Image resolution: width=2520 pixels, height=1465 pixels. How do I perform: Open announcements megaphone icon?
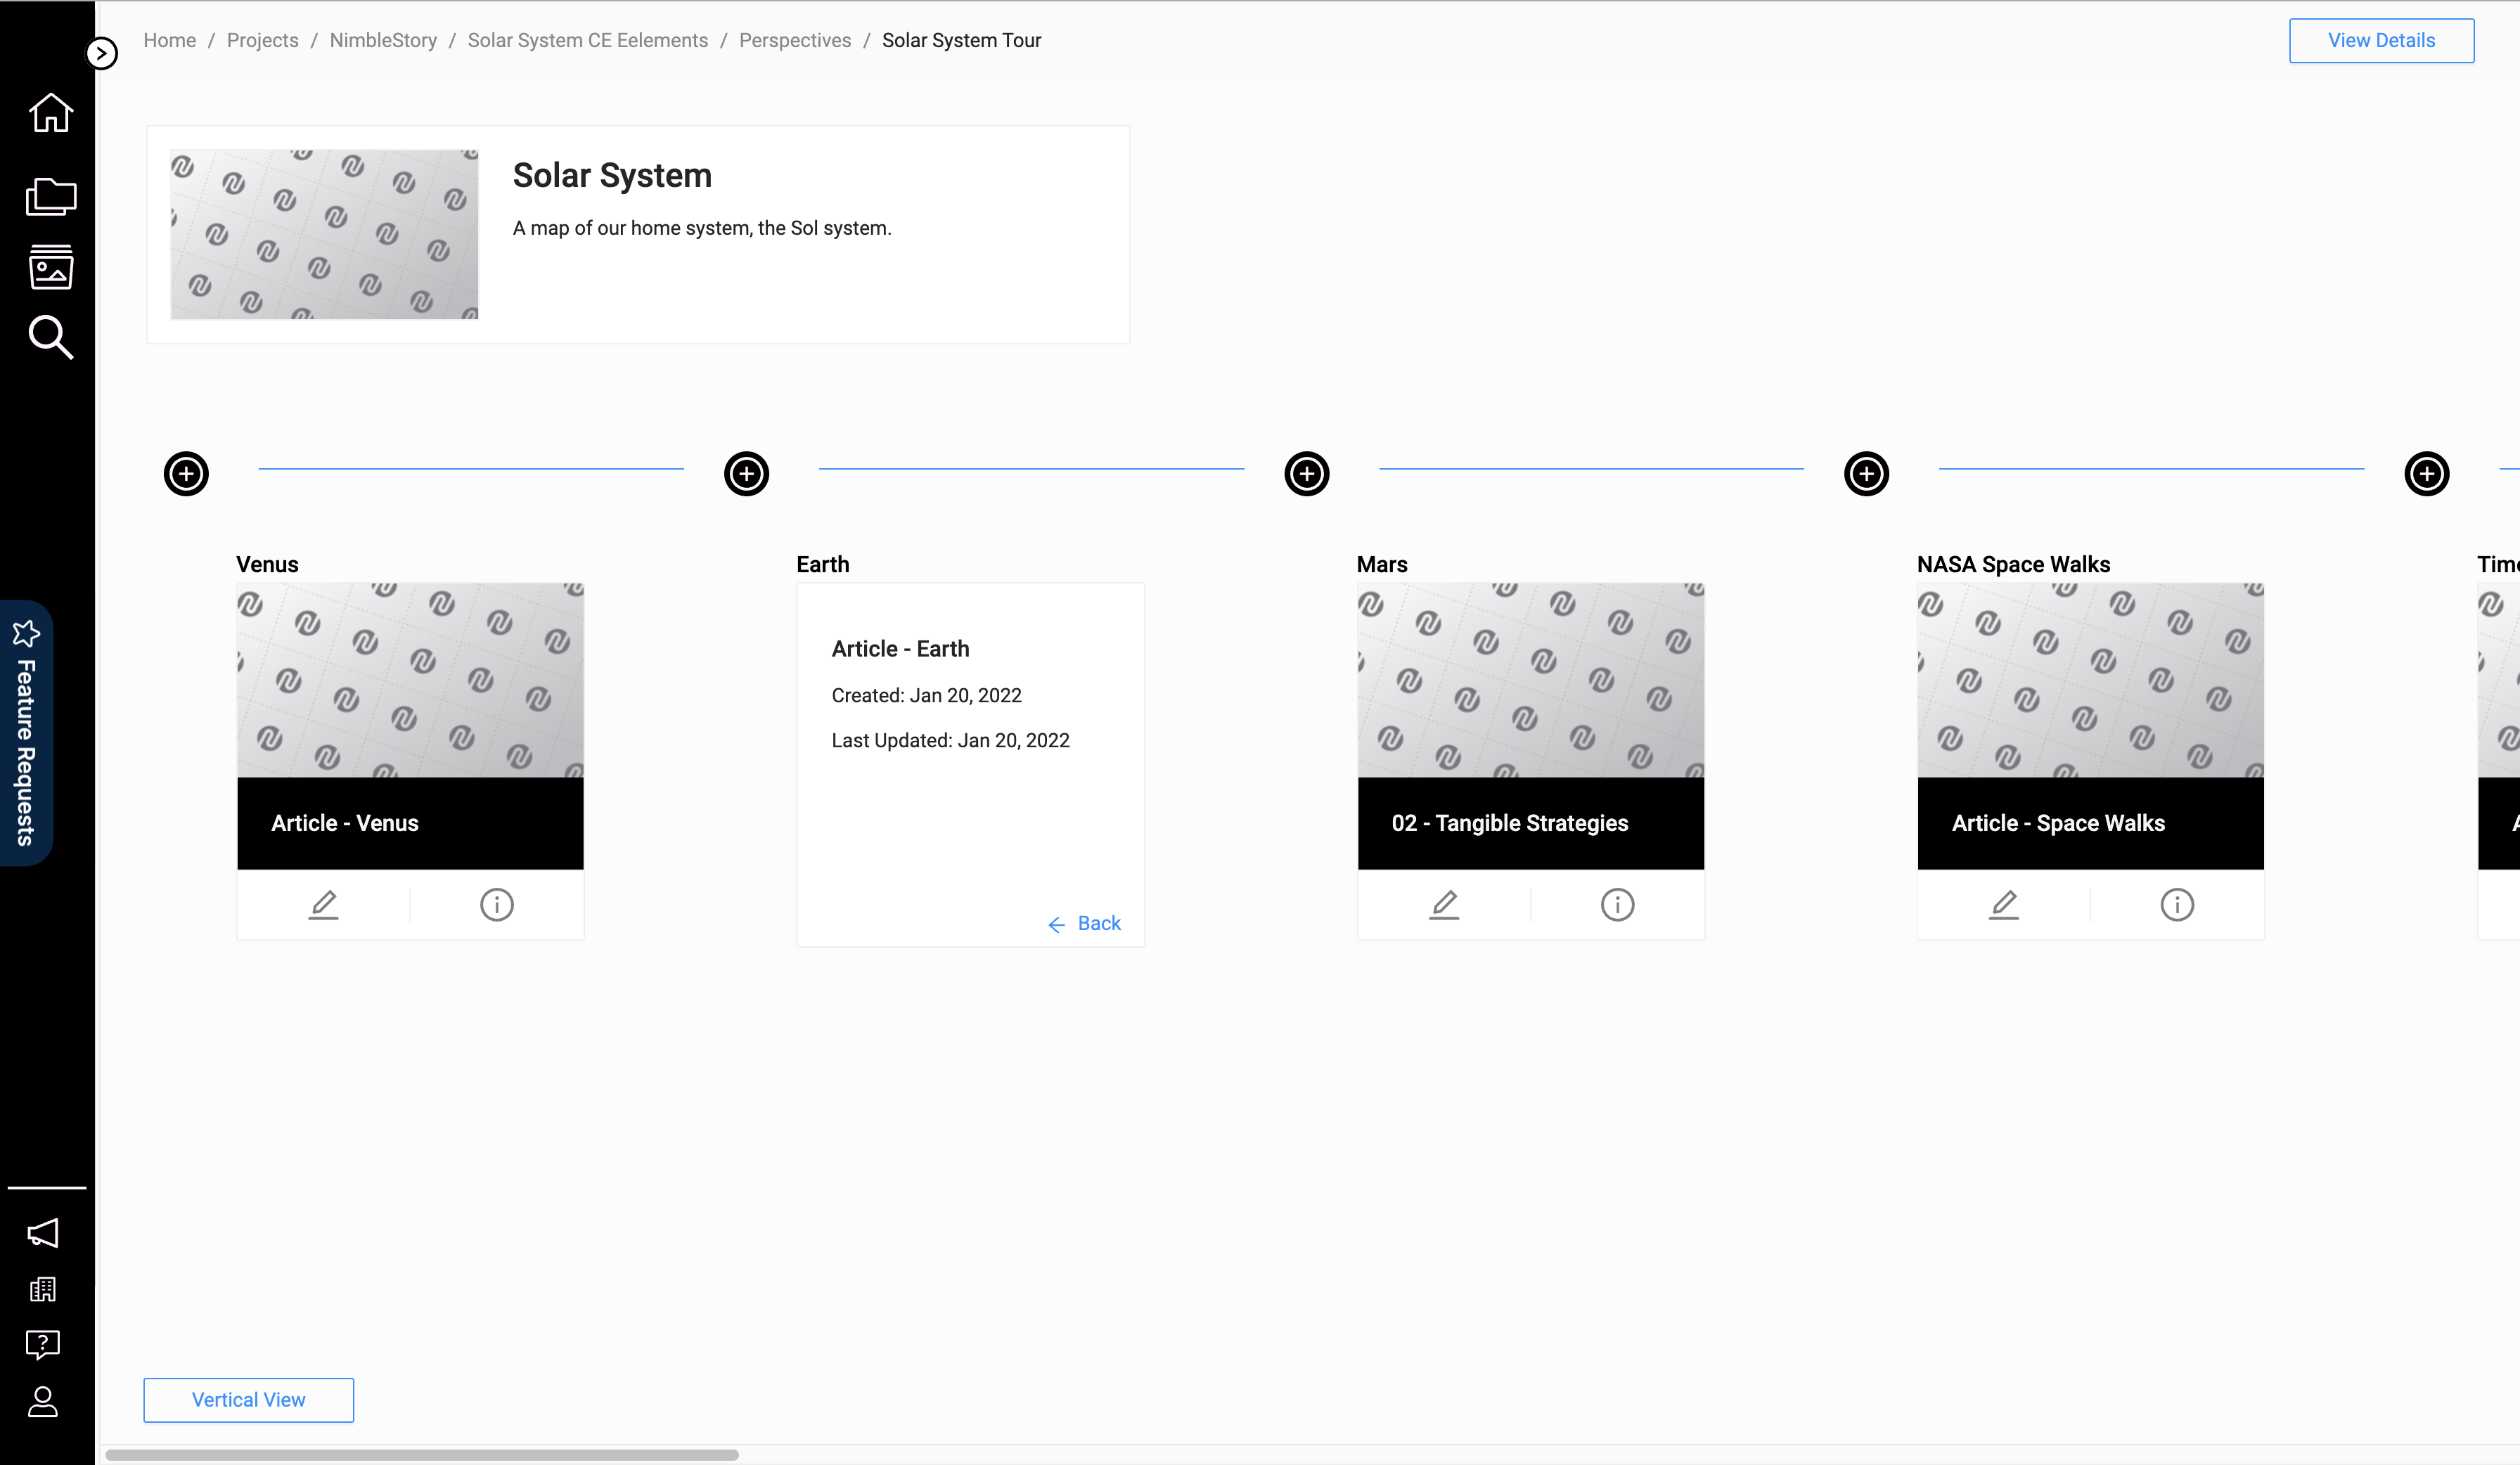click(x=43, y=1233)
